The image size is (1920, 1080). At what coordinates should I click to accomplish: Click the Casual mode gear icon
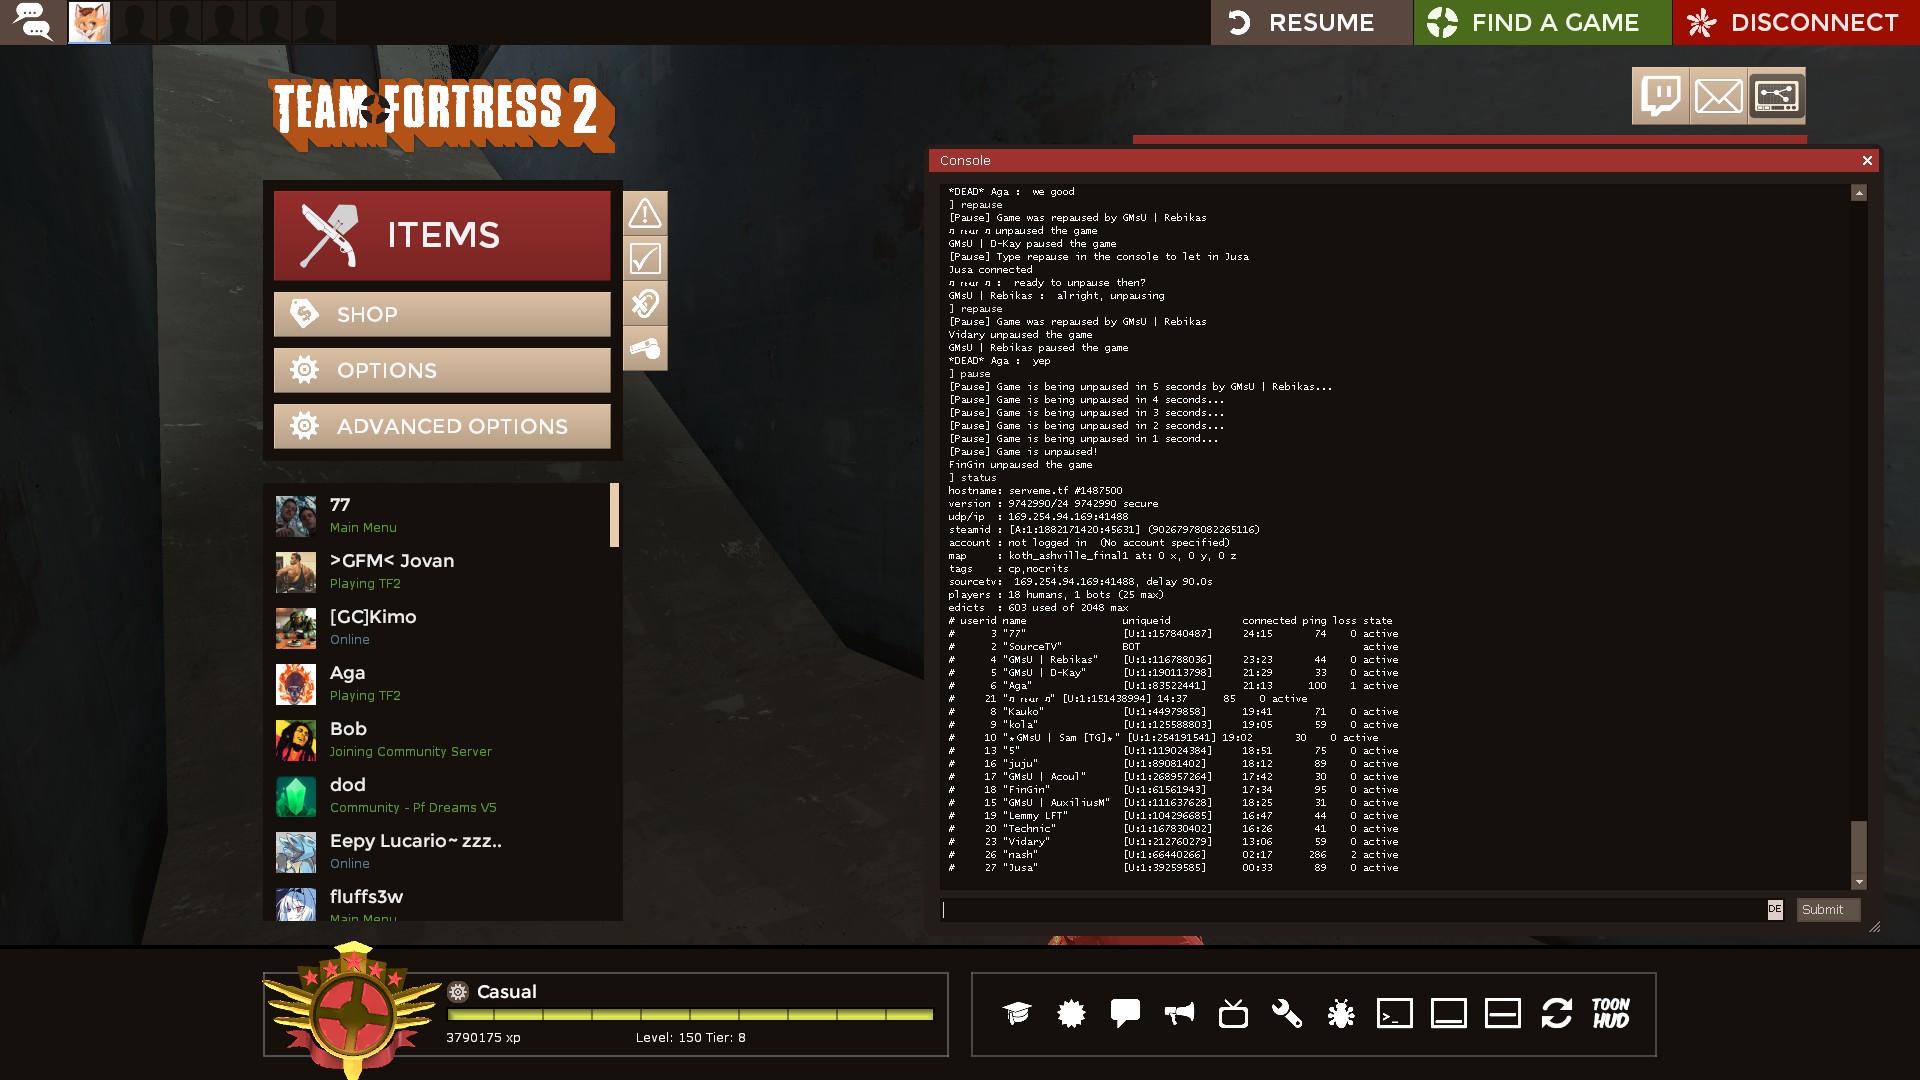(458, 992)
